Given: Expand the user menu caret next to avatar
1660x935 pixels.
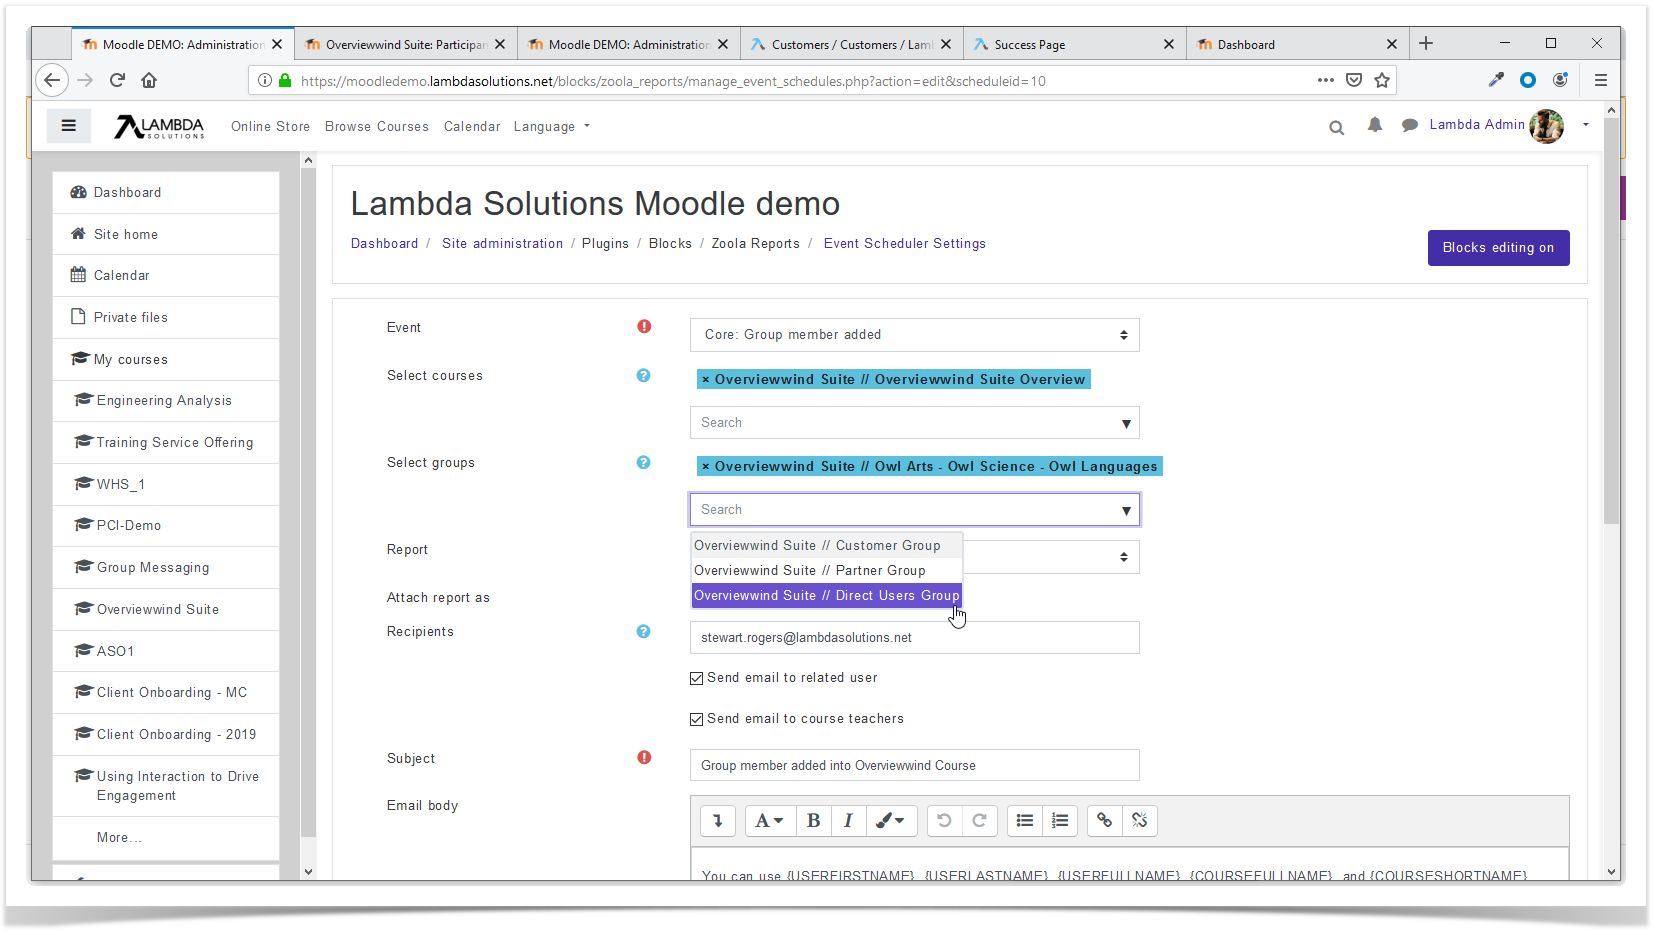Looking at the screenshot, I should point(1586,125).
